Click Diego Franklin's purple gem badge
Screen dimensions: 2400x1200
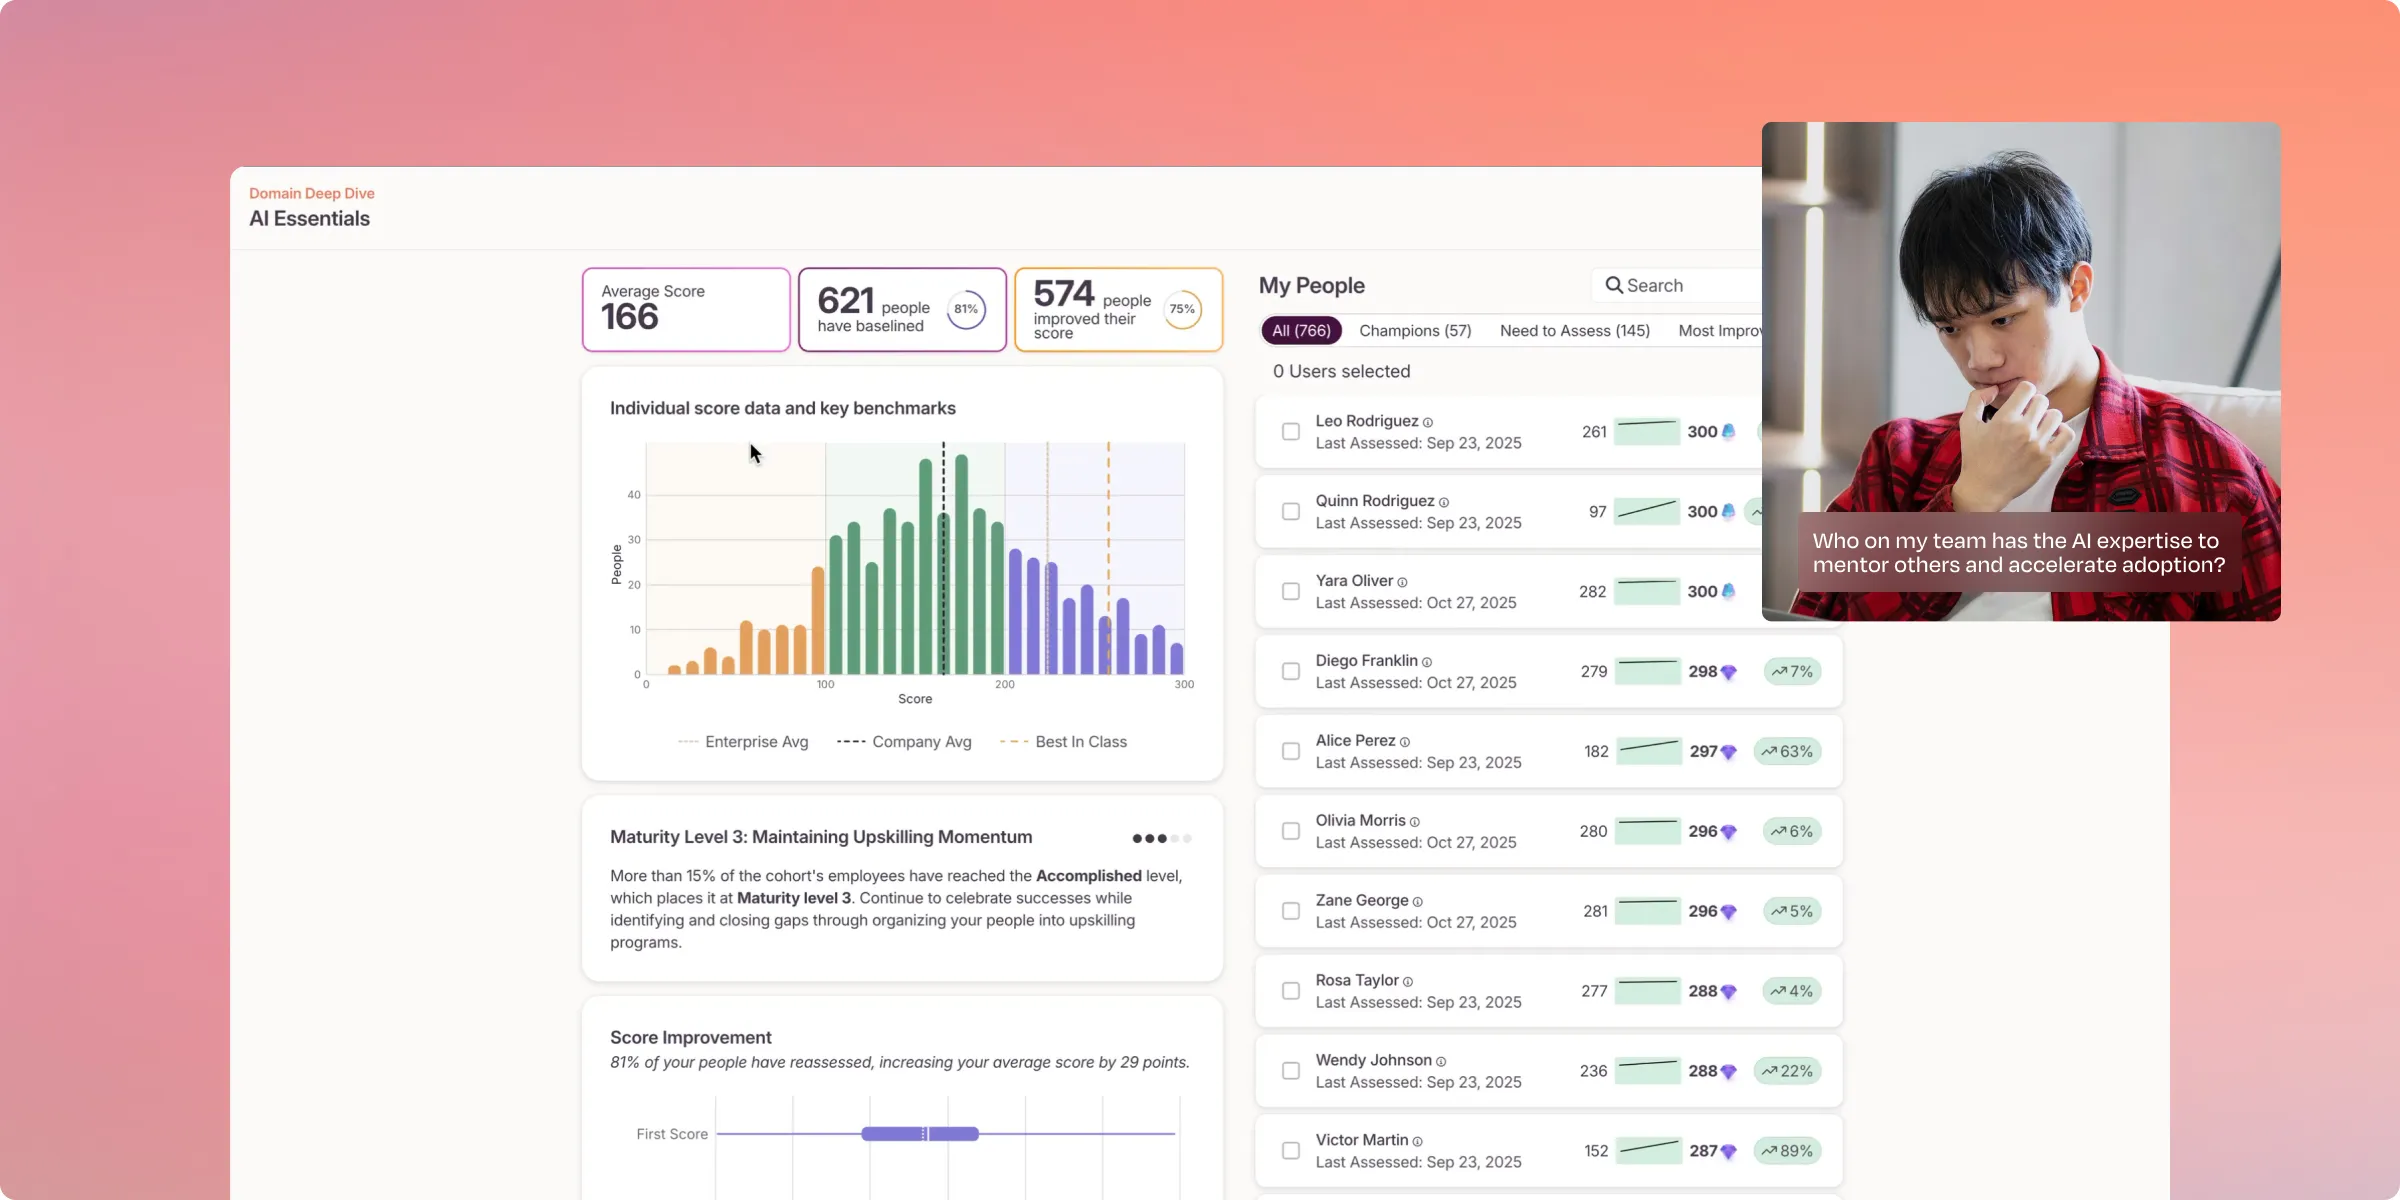pos(1729,672)
